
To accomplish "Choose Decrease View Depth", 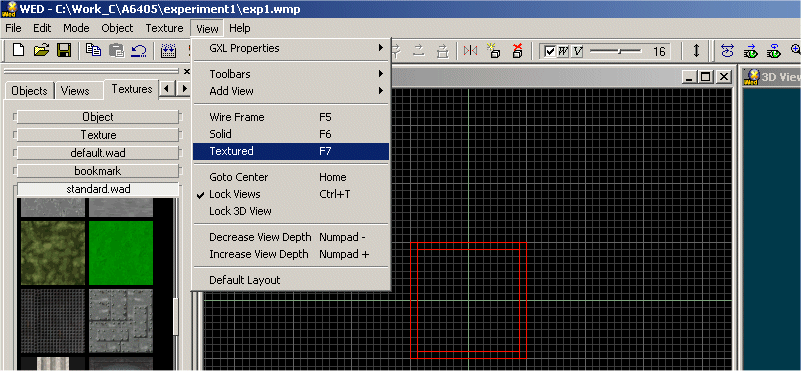I will (x=291, y=237).
